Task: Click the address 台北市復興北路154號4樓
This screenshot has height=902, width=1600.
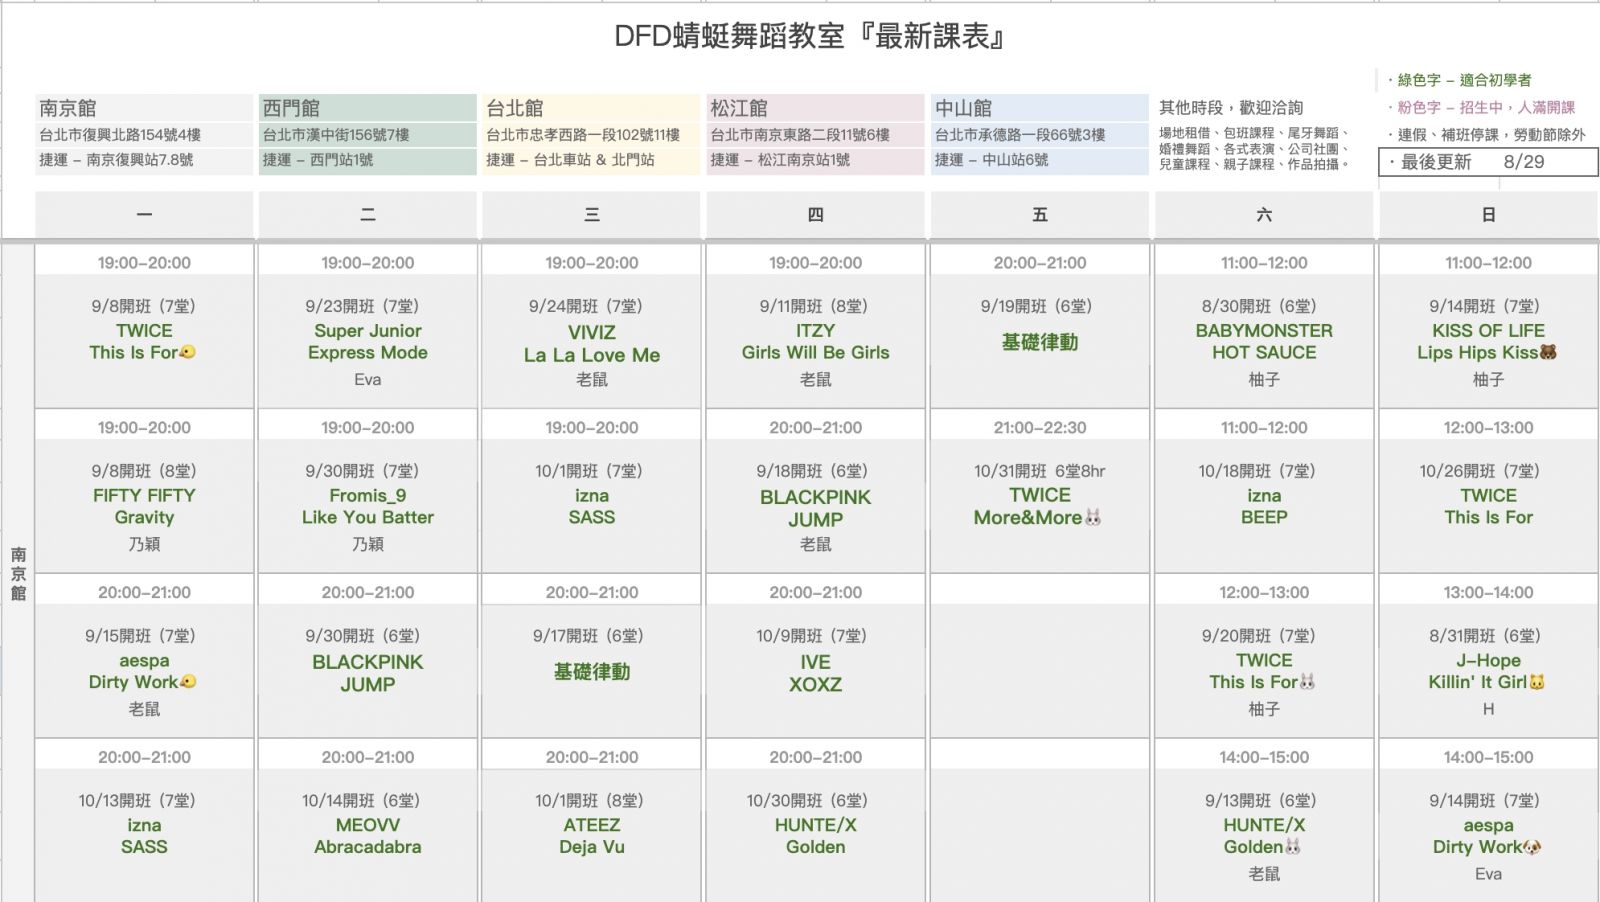Action: [120, 135]
